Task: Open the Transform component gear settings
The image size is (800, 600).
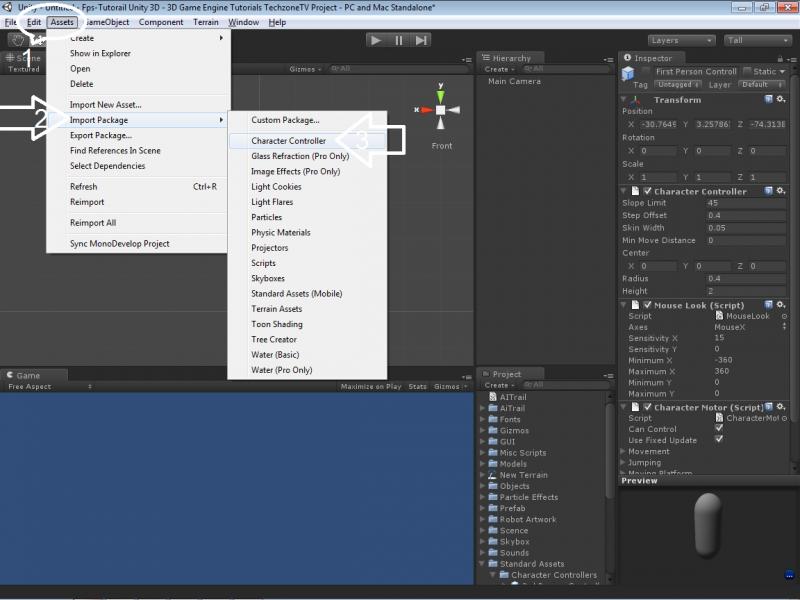Action: click(x=782, y=100)
